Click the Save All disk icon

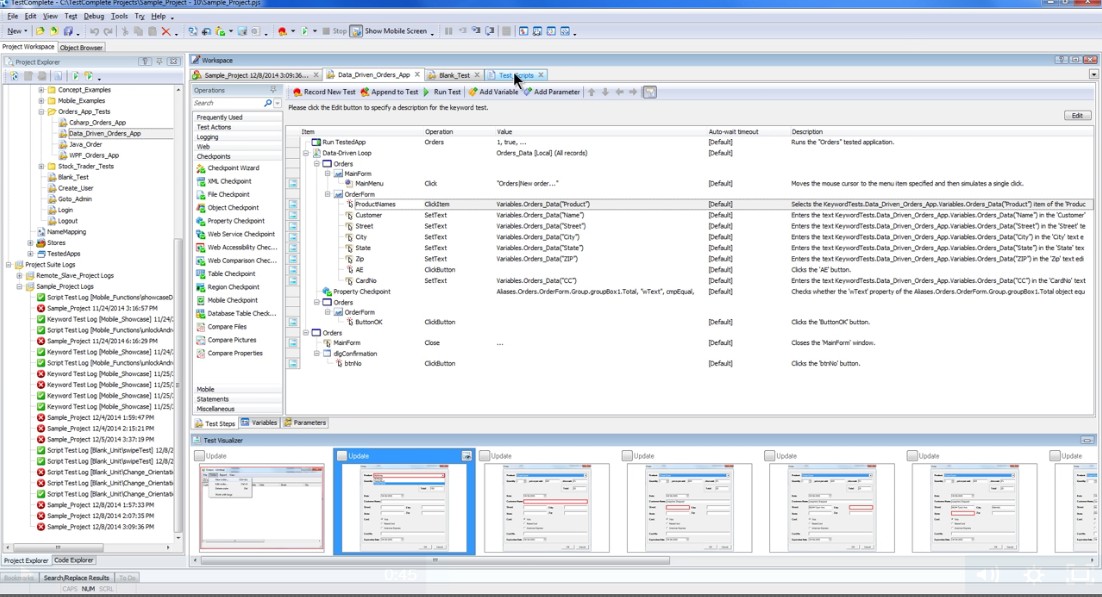(x=68, y=32)
